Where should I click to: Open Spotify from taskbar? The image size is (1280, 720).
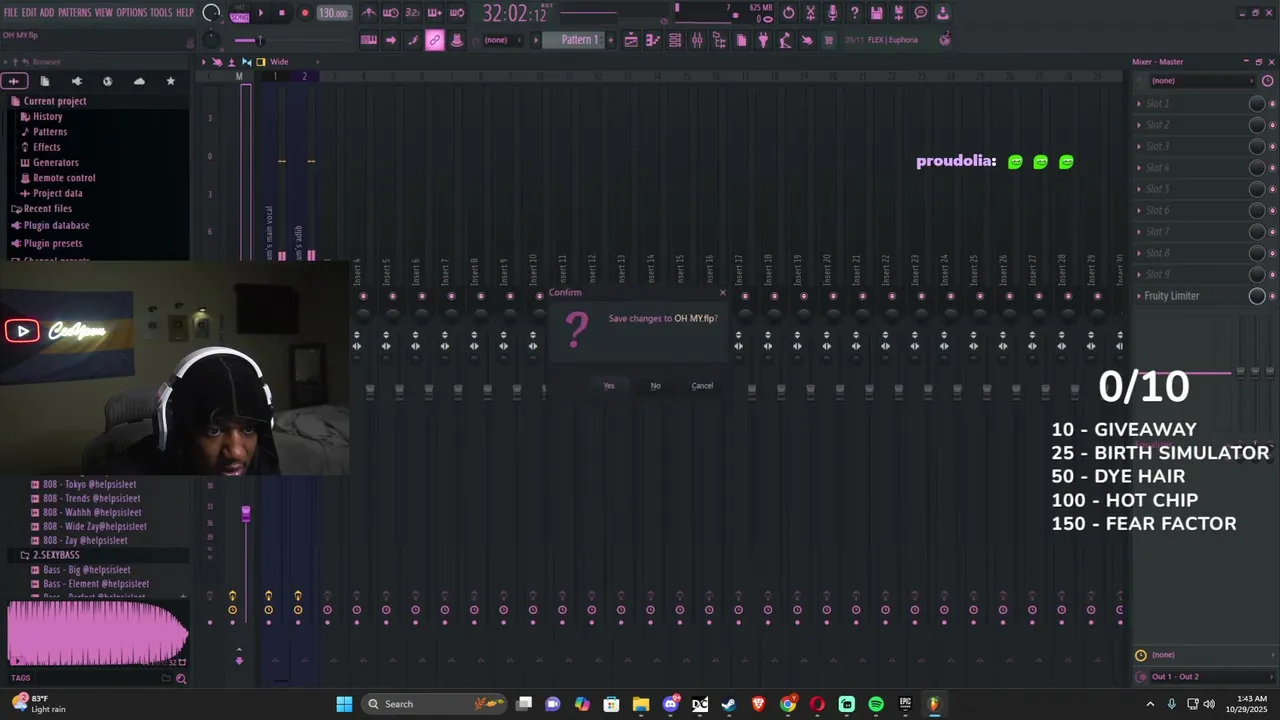[x=876, y=704]
